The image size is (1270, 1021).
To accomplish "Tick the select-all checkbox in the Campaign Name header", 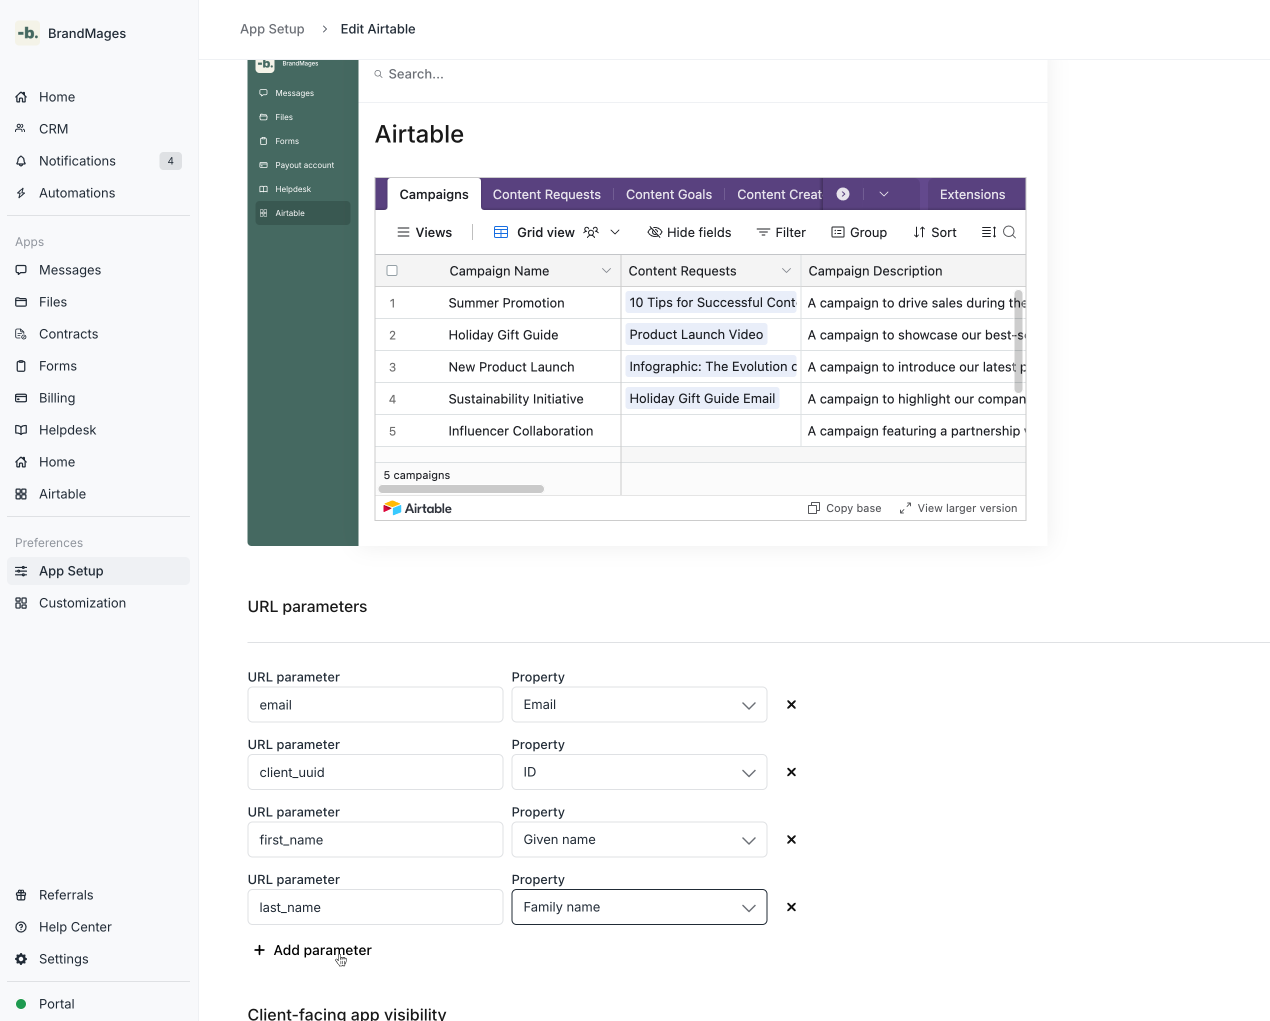I will tap(392, 271).
